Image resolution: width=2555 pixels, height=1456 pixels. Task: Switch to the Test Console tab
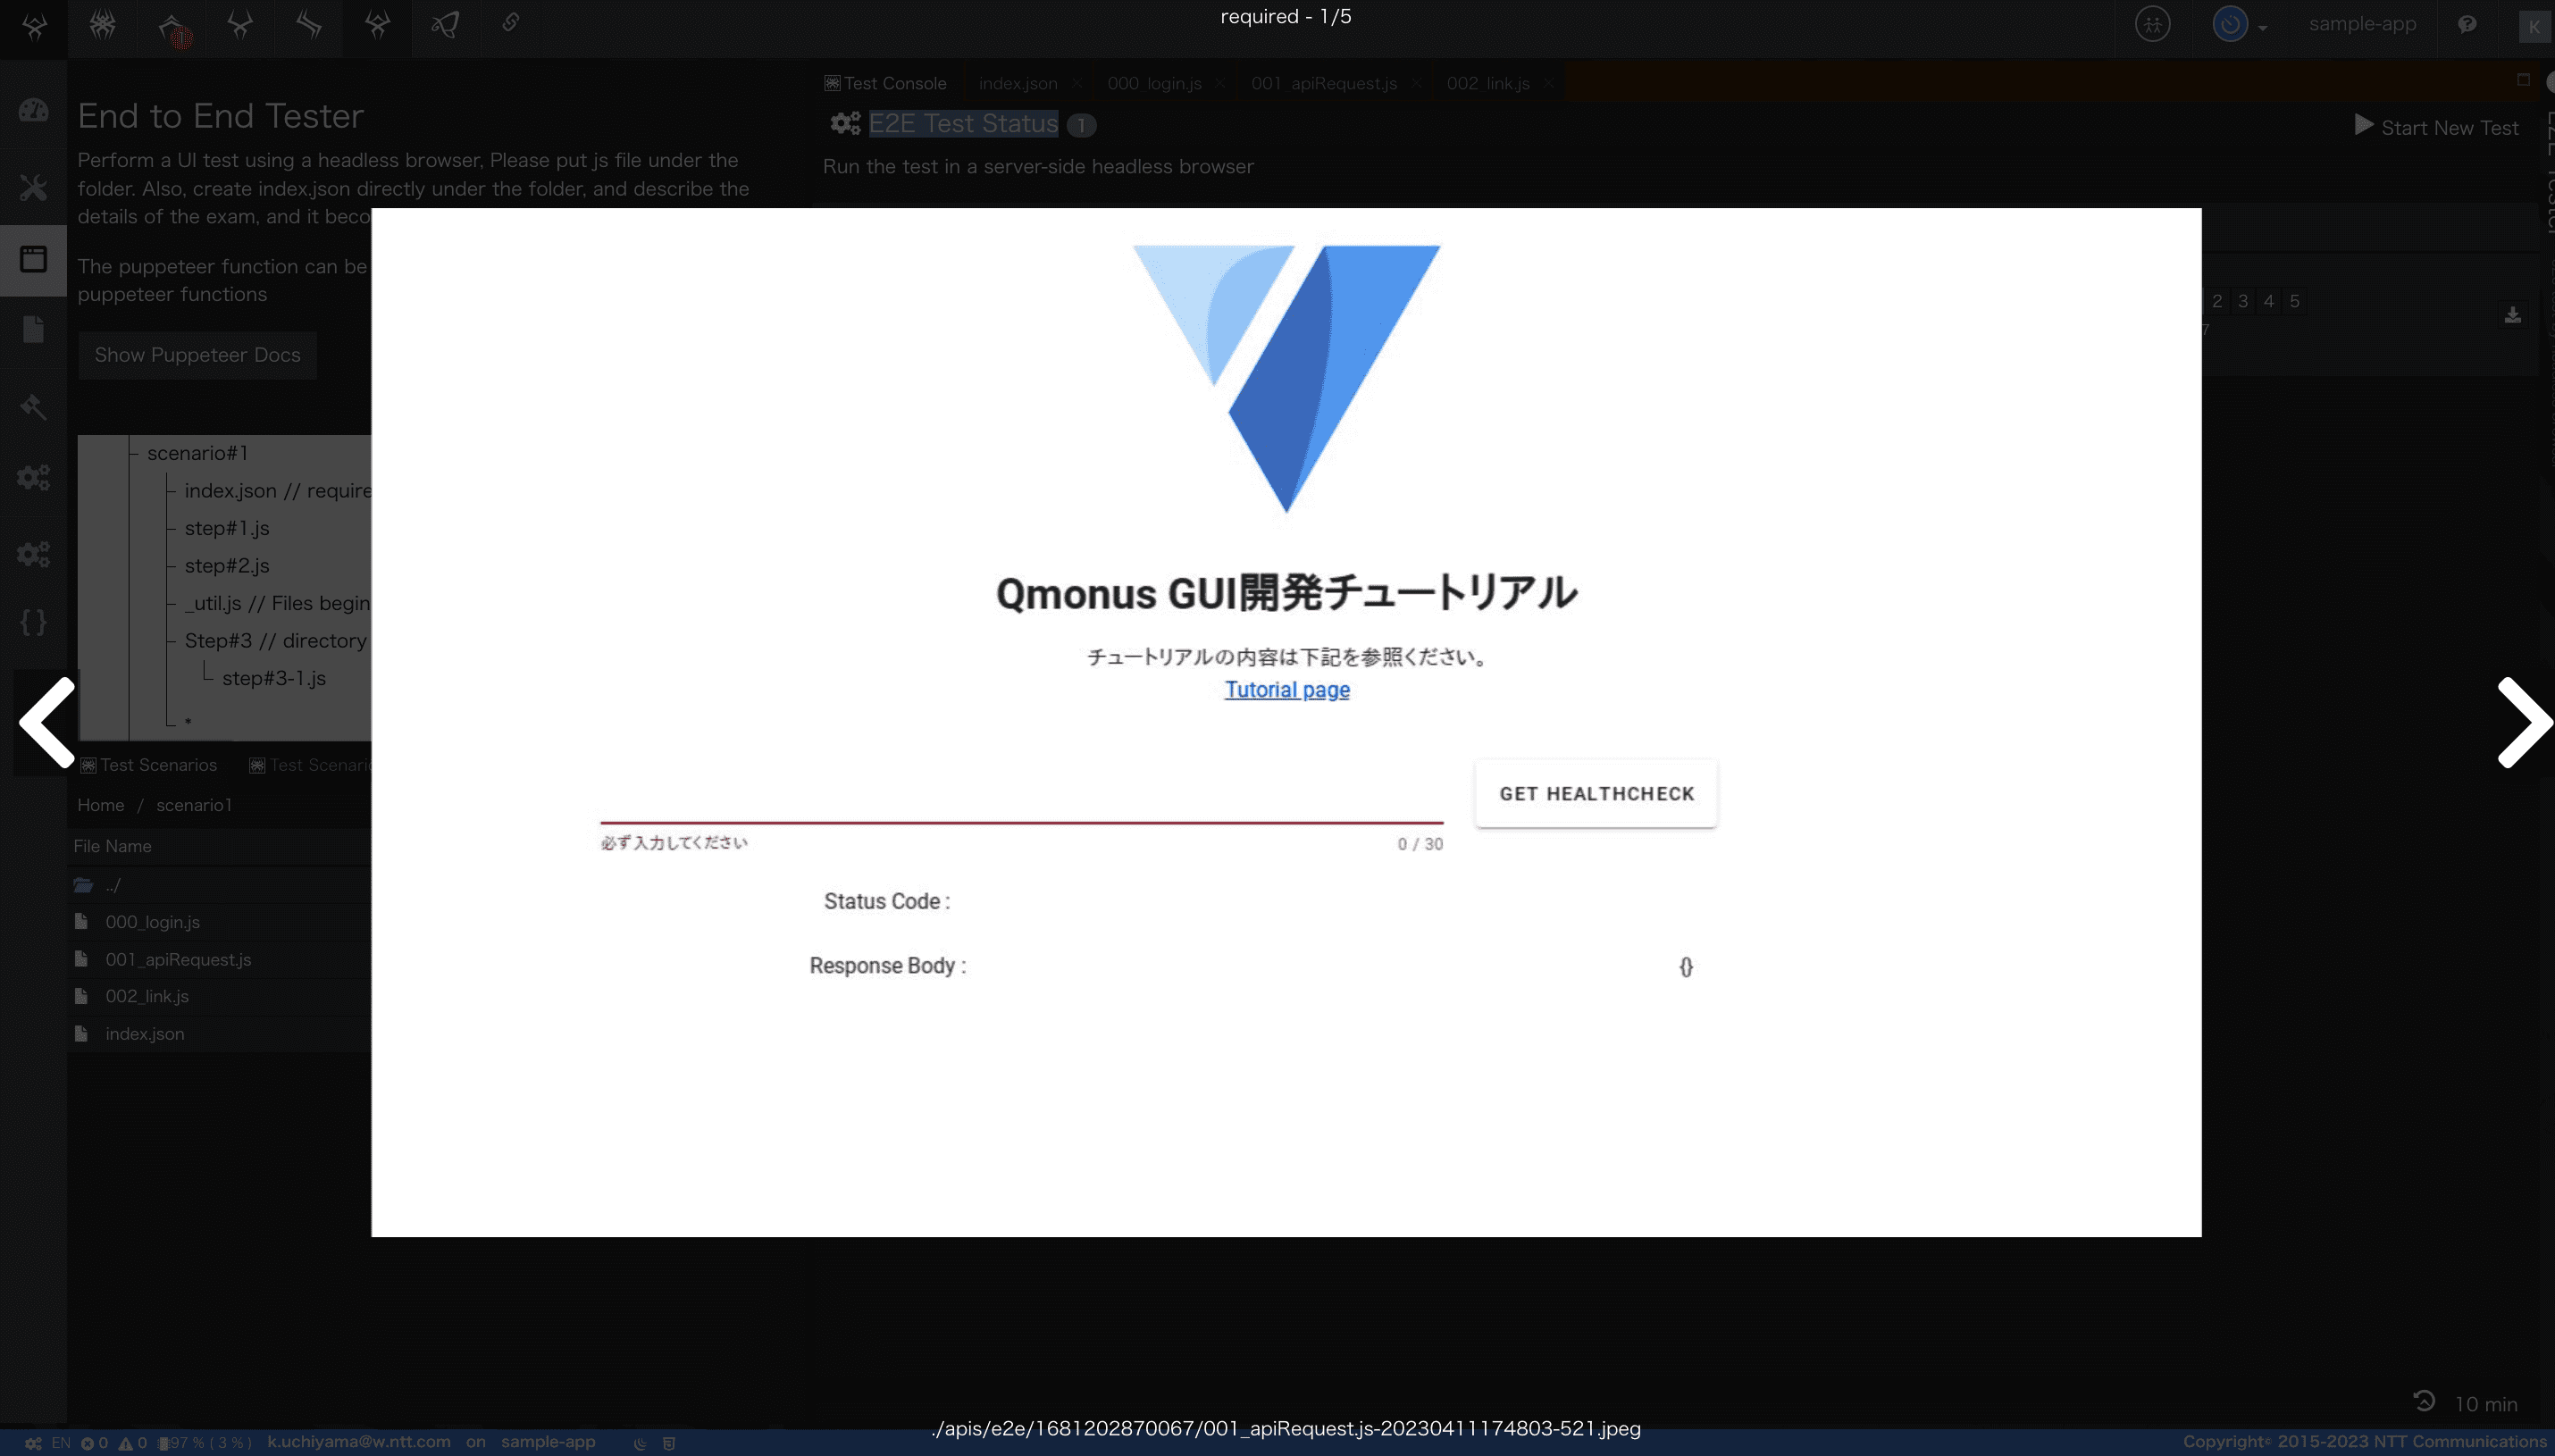pos(885,83)
